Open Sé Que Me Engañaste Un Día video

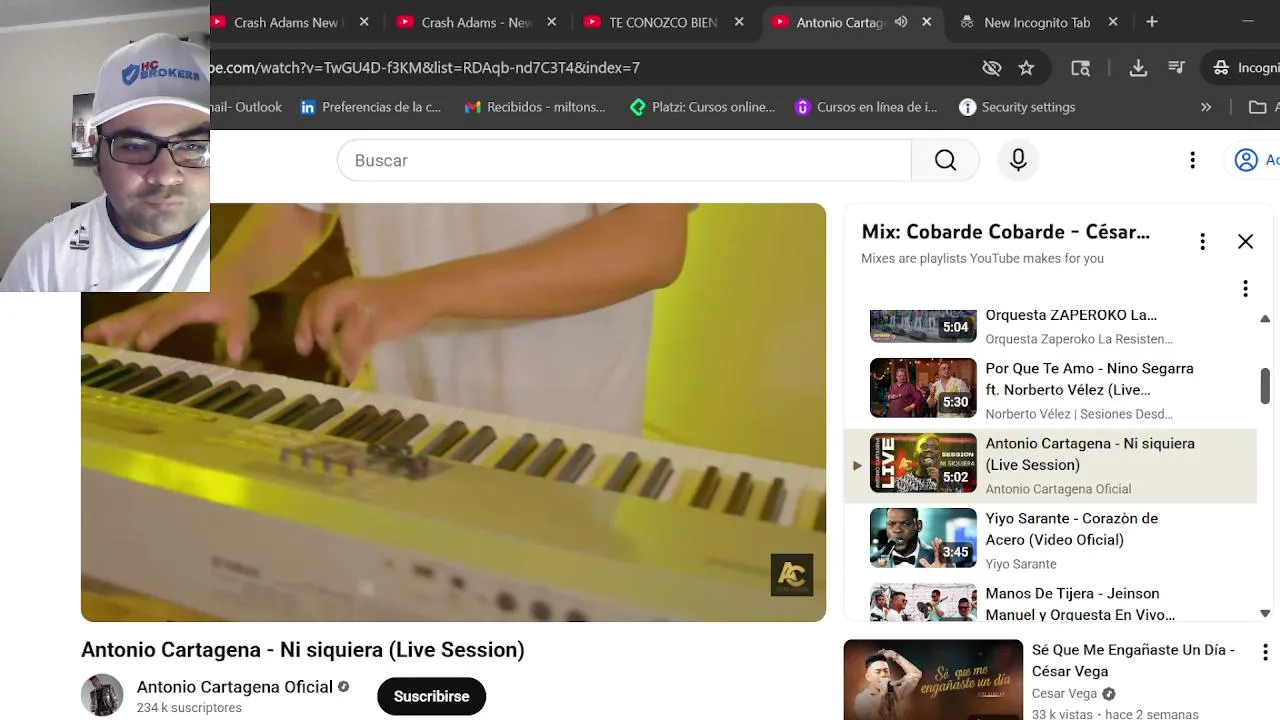coord(1133,660)
